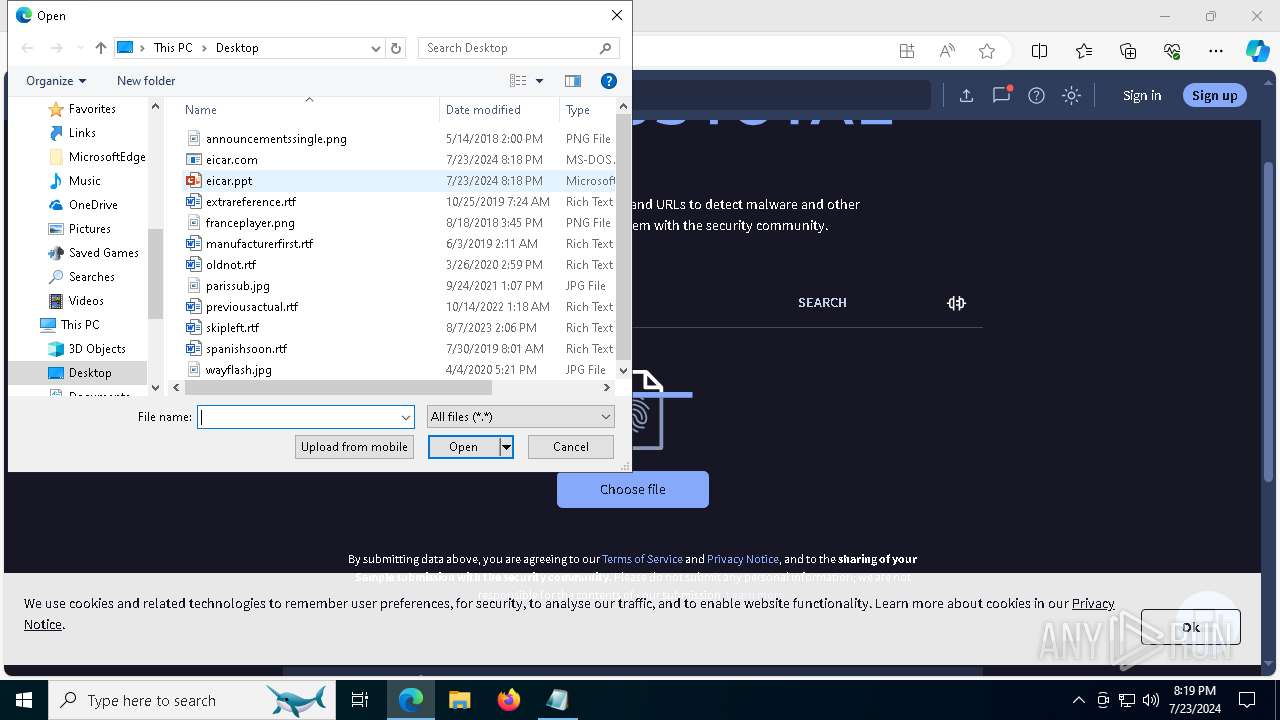Open the Organize menu
1280x720 pixels.
pyautogui.click(x=56, y=81)
